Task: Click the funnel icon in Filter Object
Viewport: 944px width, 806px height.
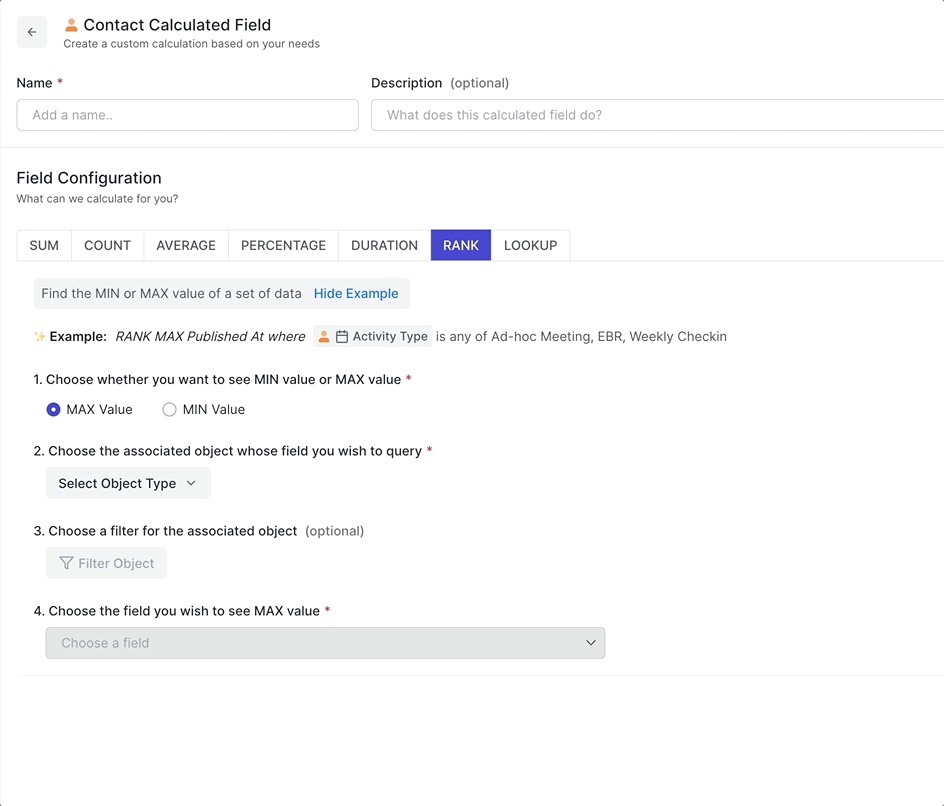Action: click(x=66, y=563)
